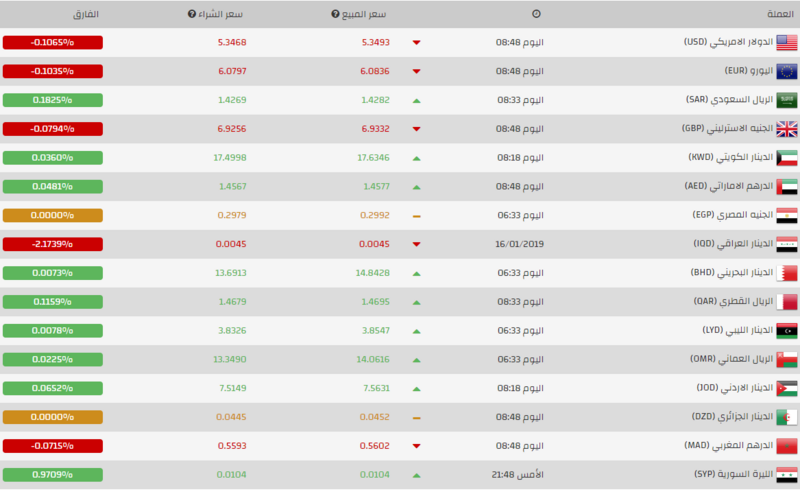Click the Morocco flag icon (MAD)
Image resolution: width=800 pixels, height=492 pixels.
787,446
